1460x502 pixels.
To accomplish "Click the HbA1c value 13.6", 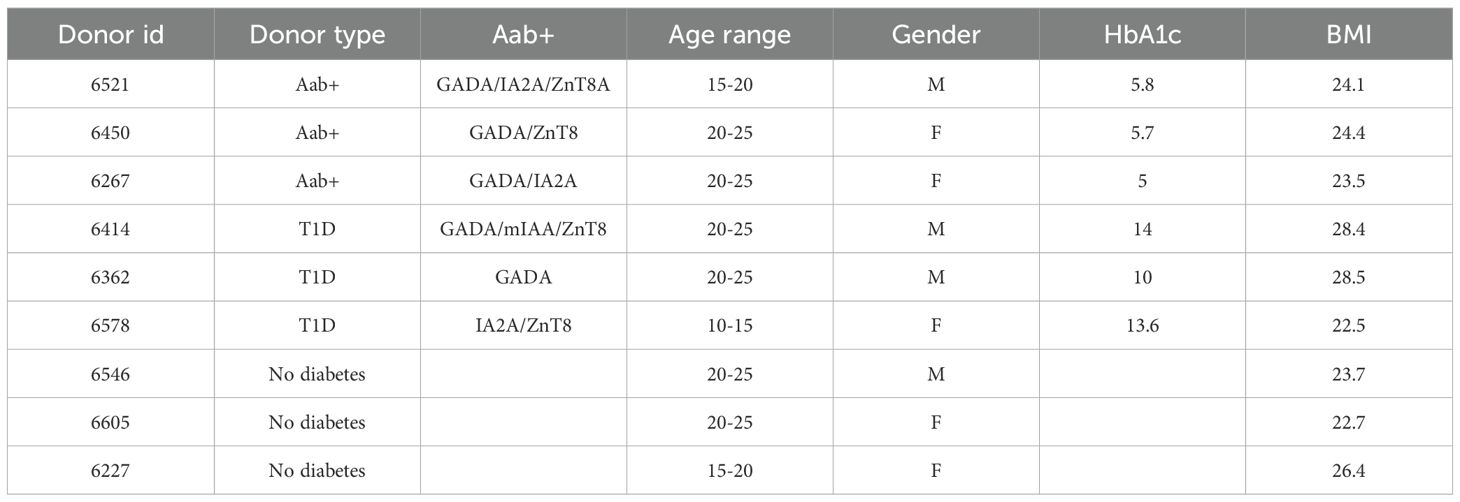I will [1142, 325].
